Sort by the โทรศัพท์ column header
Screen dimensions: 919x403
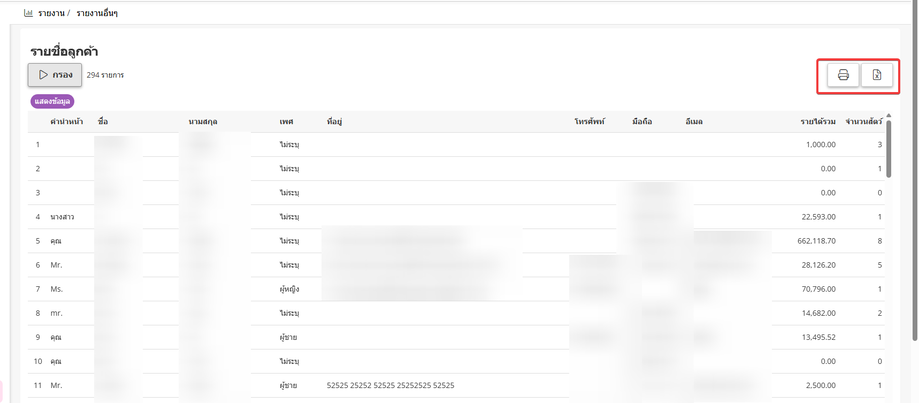pyautogui.click(x=589, y=122)
